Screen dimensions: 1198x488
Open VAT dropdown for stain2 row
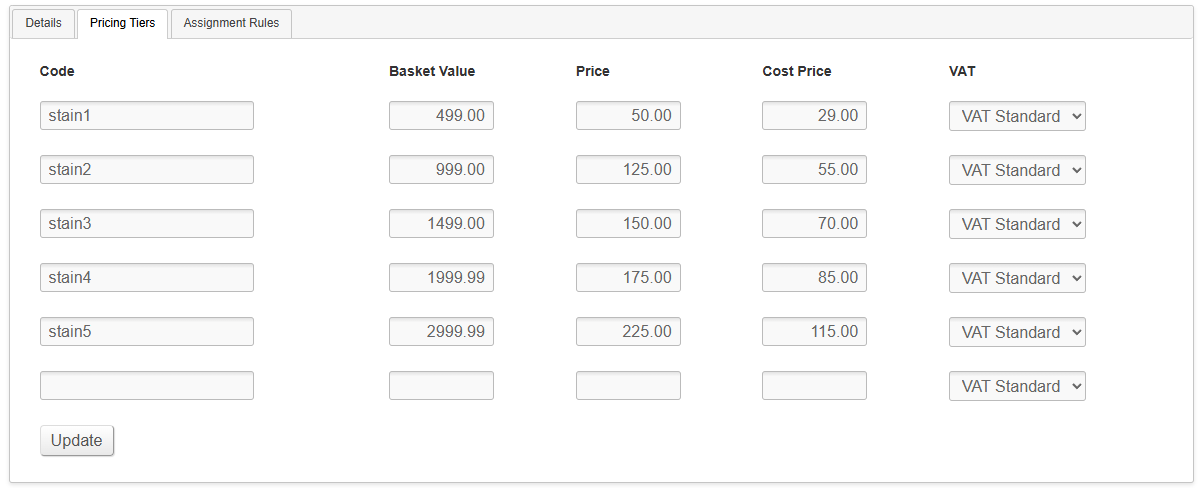(1017, 170)
